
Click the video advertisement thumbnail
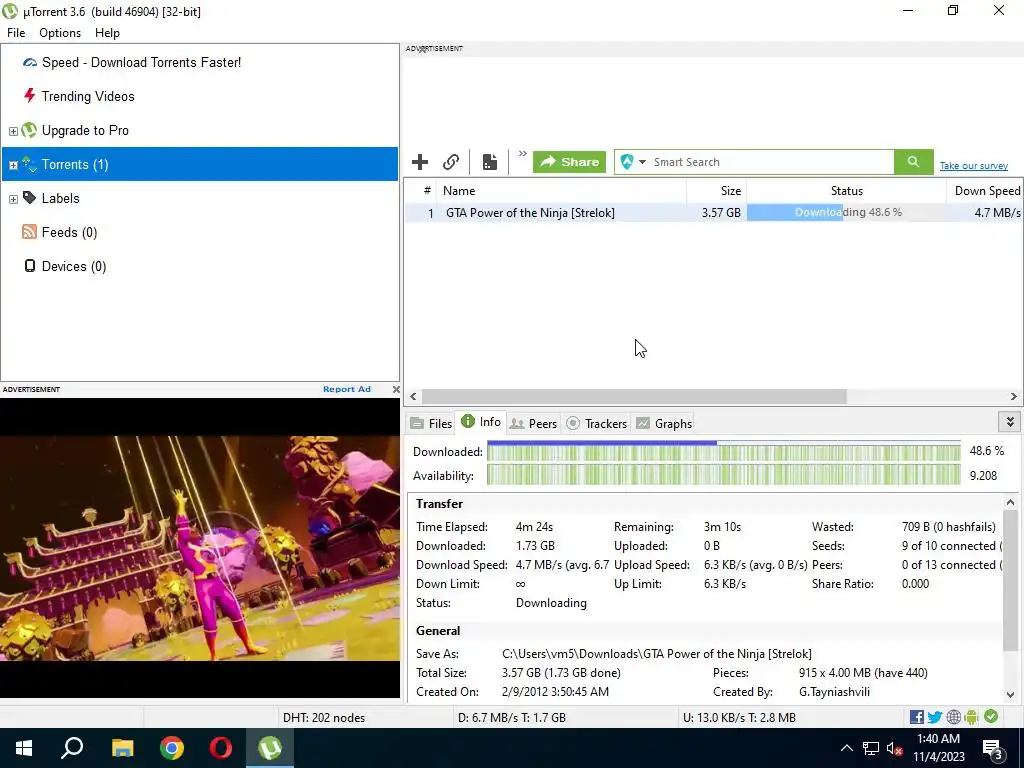point(200,548)
